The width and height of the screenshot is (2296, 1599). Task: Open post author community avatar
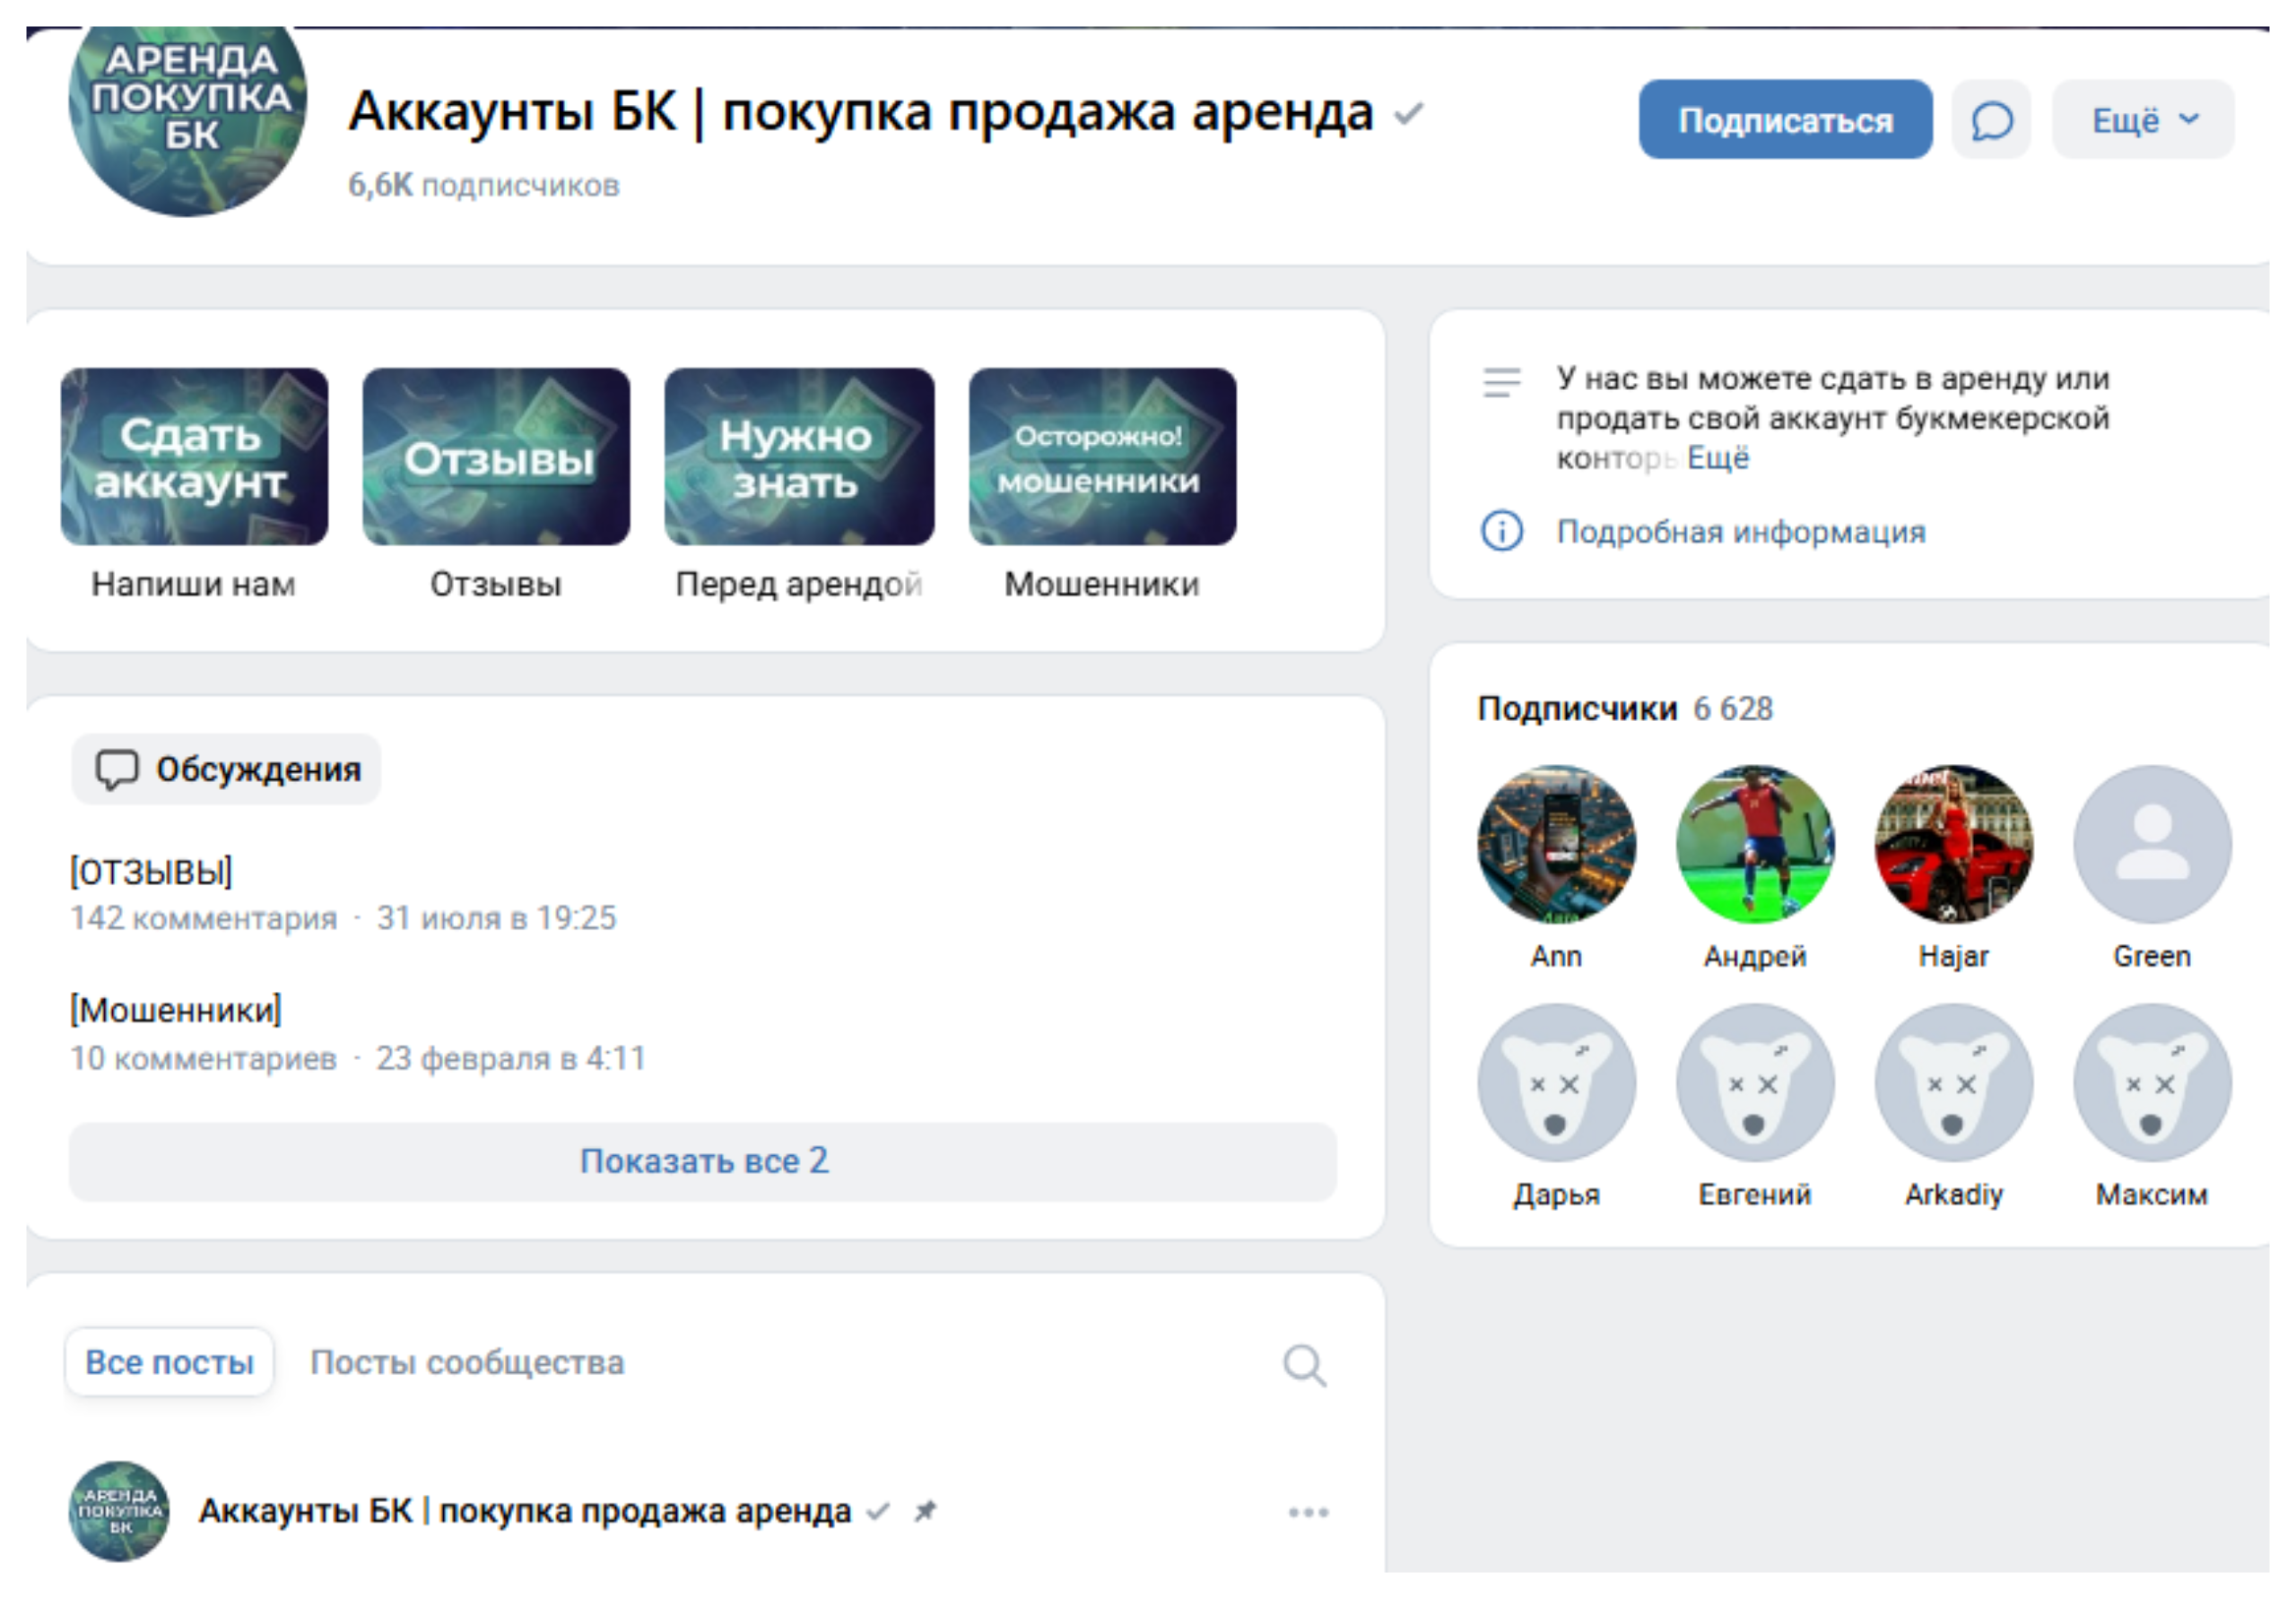click(x=119, y=1511)
